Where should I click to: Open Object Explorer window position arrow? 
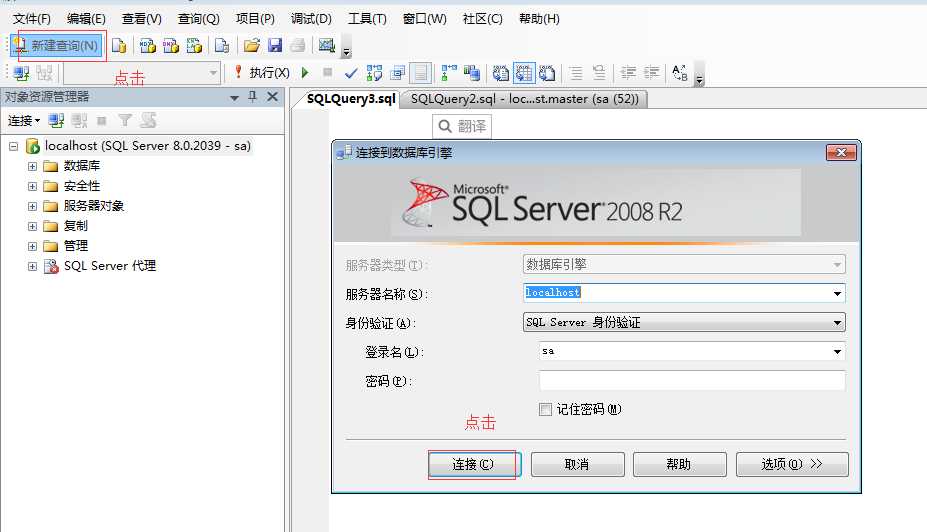pyautogui.click(x=235, y=97)
